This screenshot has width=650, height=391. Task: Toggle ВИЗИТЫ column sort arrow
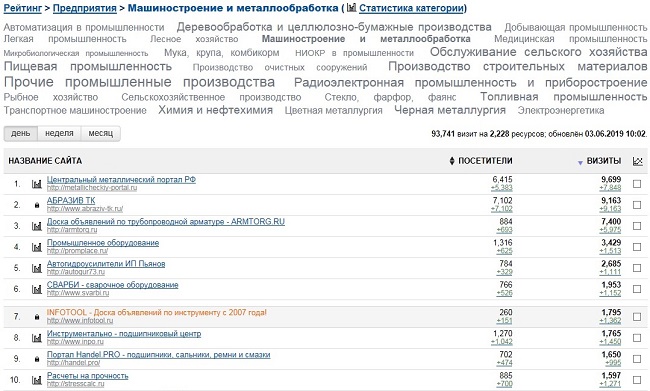point(580,163)
